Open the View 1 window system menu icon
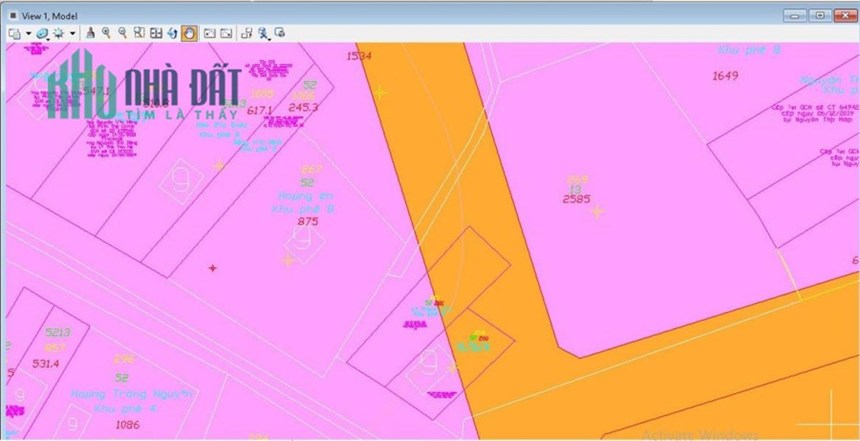860x441 pixels. click(x=13, y=15)
